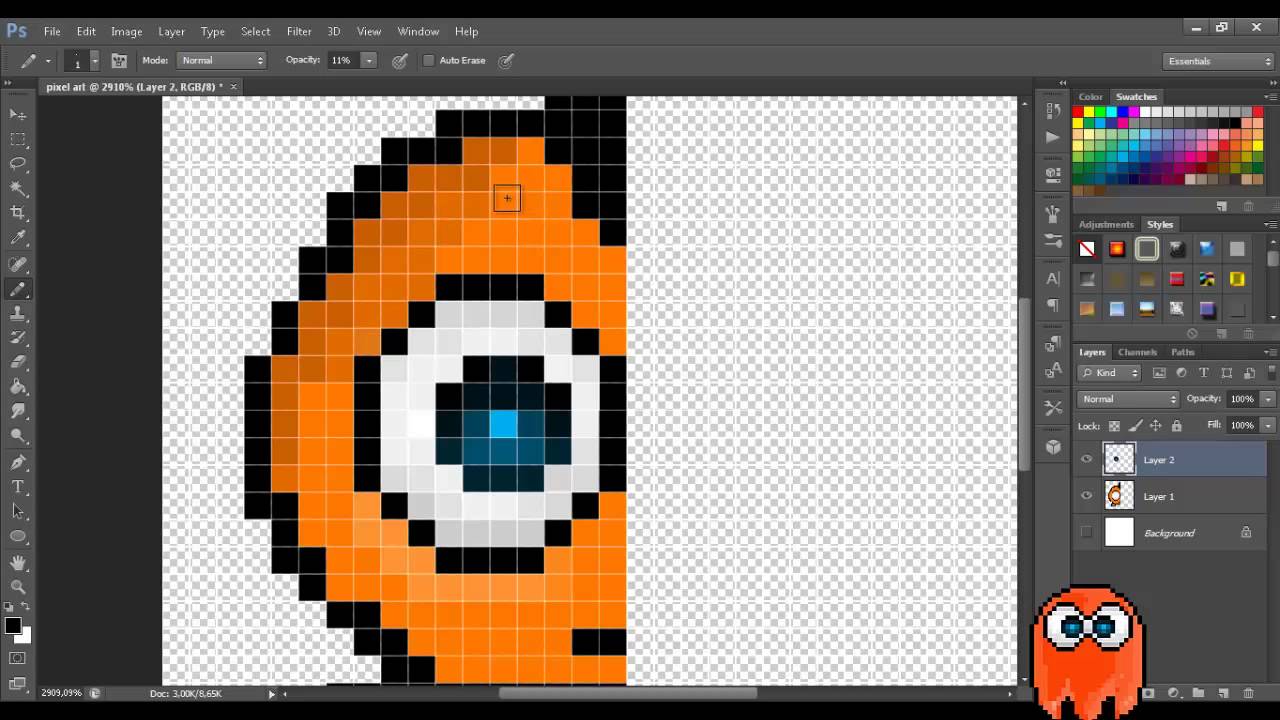This screenshot has height=720, width=1280.
Task: Open the File menu
Action: tap(52, 31)
